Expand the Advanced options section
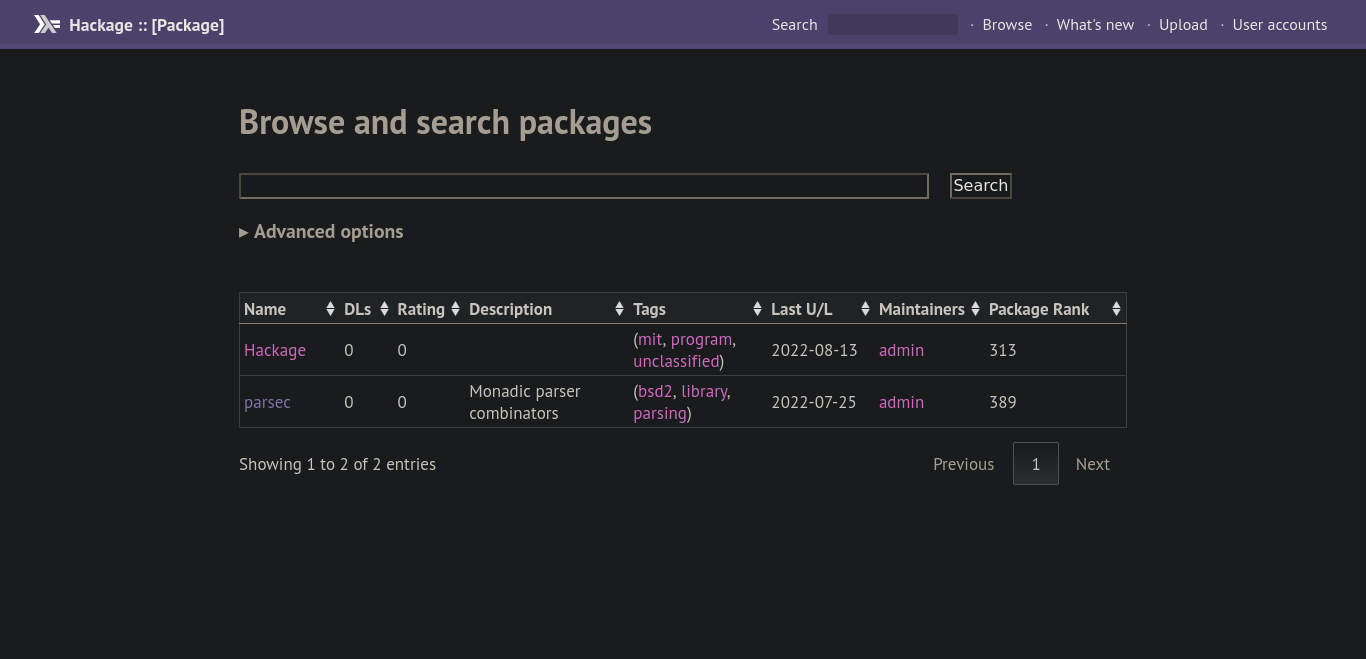The height and width of the screenshot is (659, 1366). [x=321, y=231]
